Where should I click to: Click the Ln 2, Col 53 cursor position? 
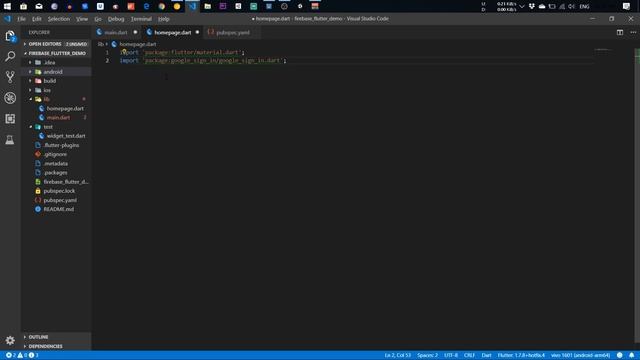(398, 355)
